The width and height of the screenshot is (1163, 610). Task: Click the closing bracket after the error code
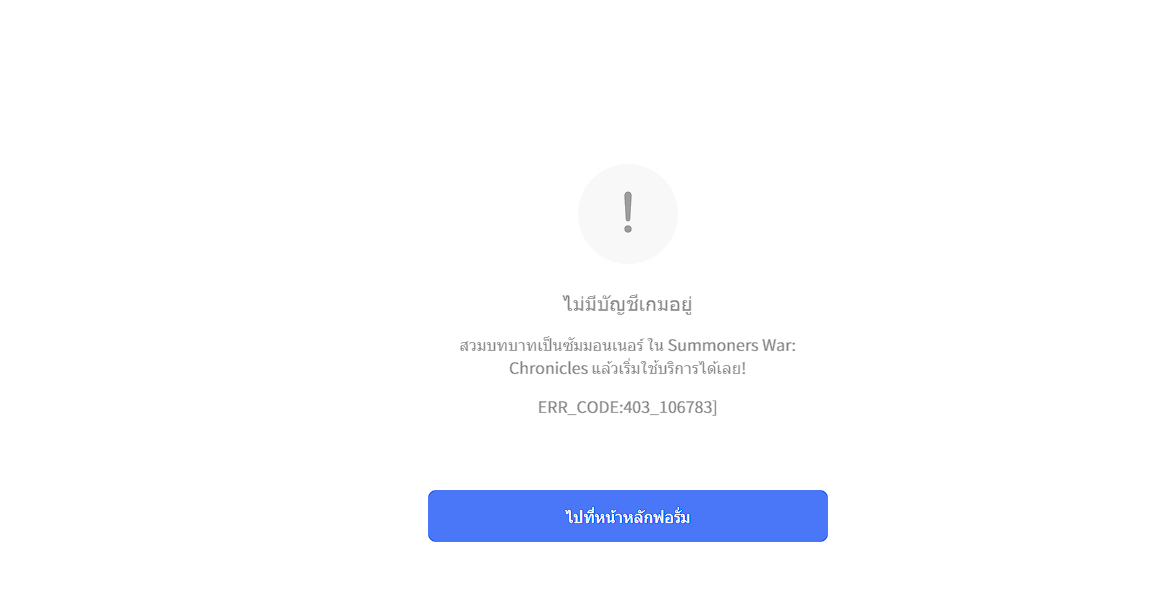pyautogui.click(x=715, y=407)
